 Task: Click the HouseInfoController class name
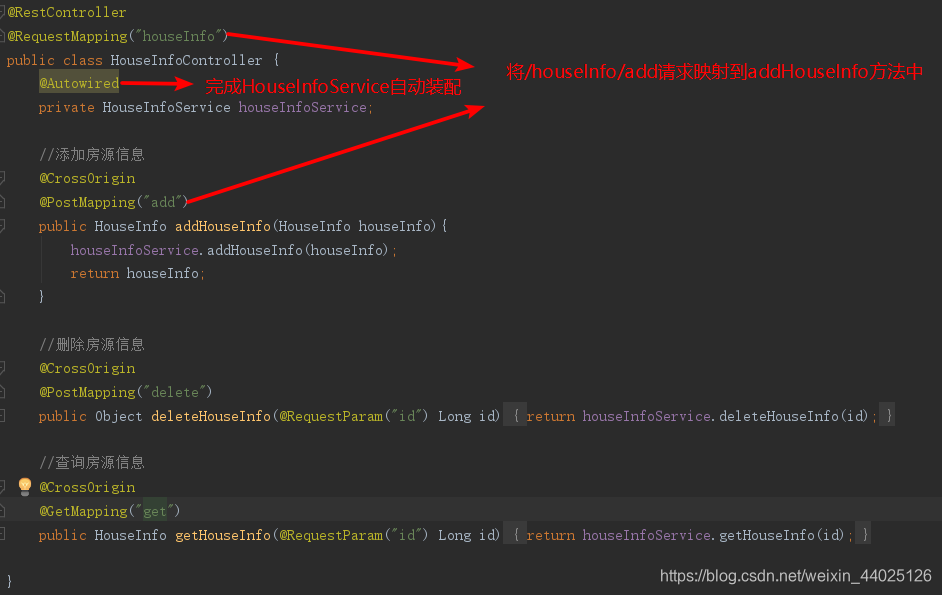pos(186,60)
